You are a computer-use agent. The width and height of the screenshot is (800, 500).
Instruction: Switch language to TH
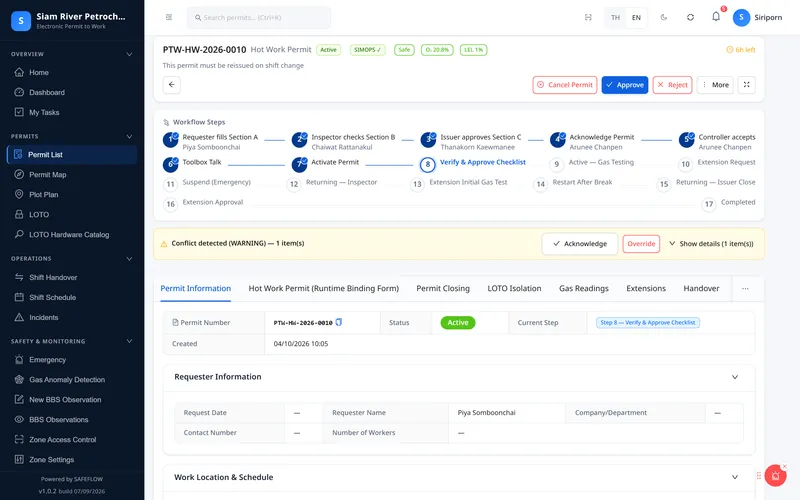(x=615, y=17)
